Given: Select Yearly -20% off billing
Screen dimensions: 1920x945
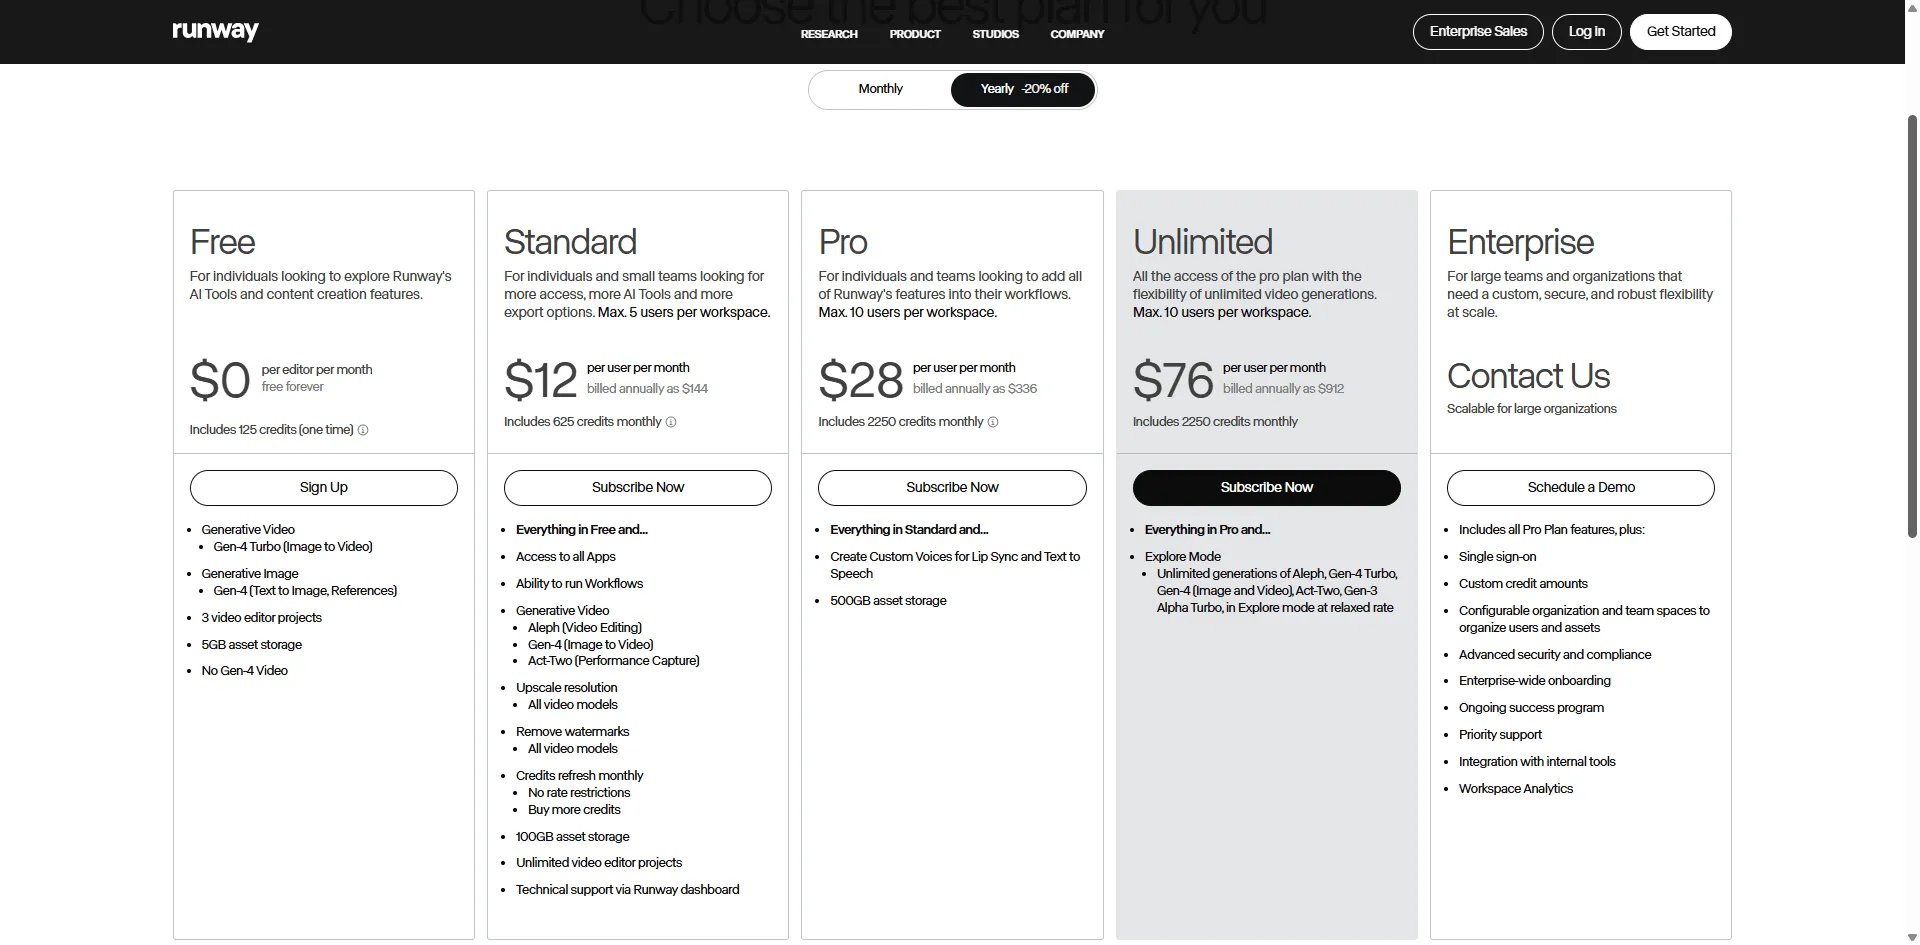Looking at the screenshot, I should (x=1023, y=89).
